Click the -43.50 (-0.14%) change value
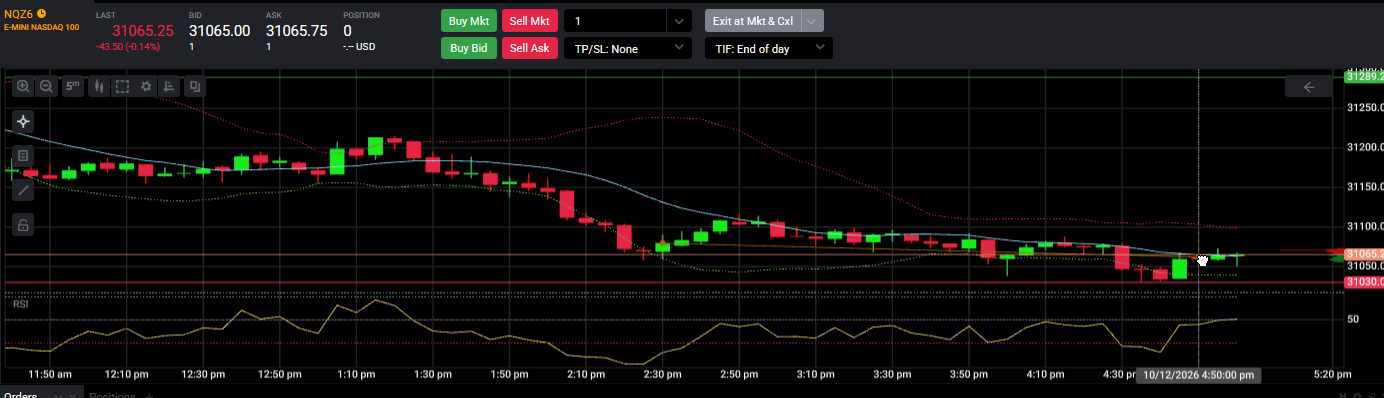Viewport: 1384px width, 398px height. pos(128,47)
